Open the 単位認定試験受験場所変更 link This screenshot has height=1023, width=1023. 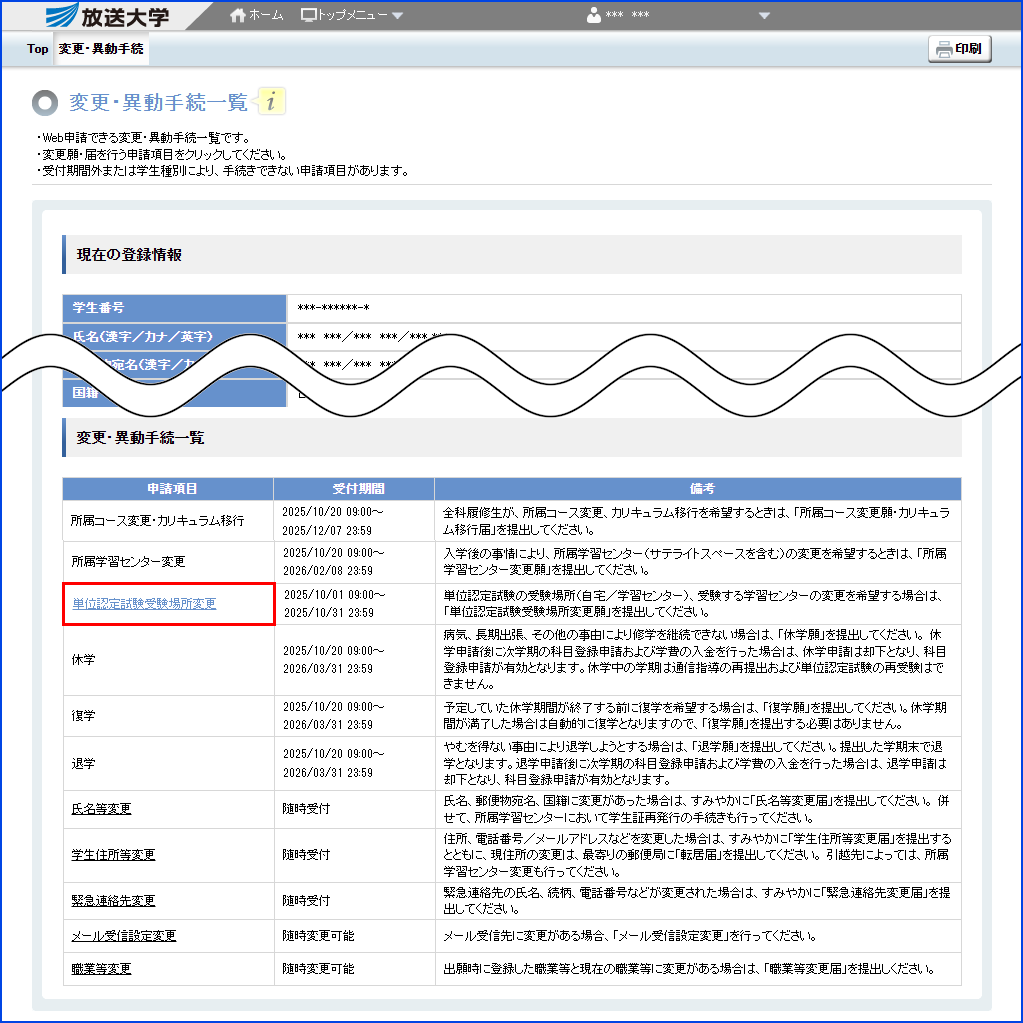(x=144, y=602)
